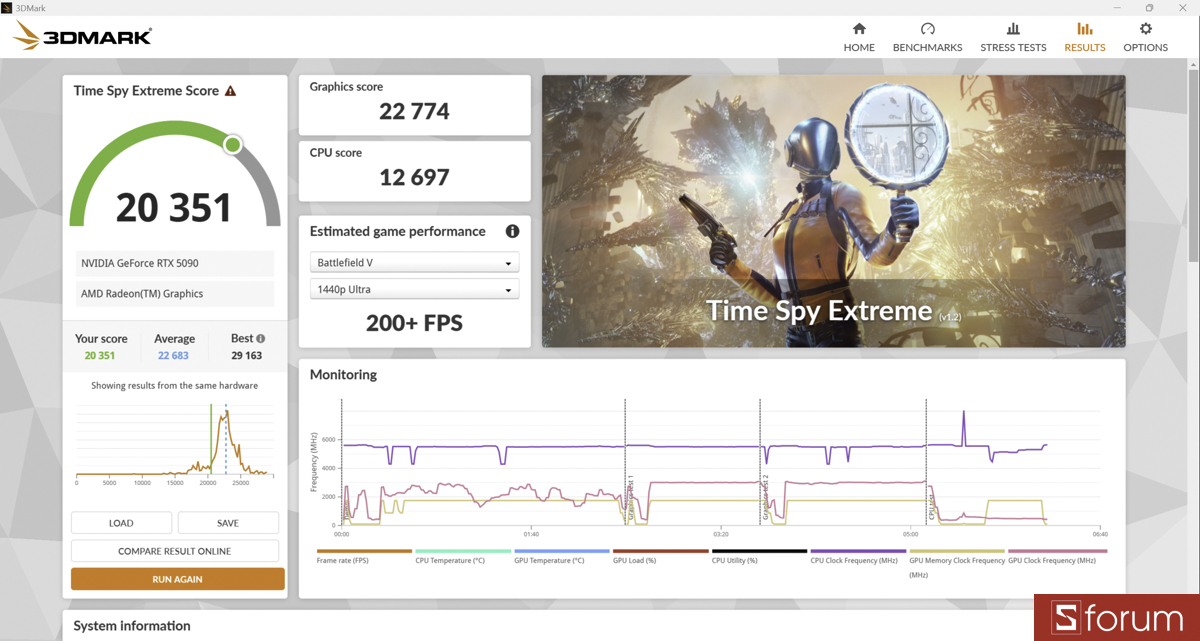
Task: Click the SAVE button
Action: click(228, 523)
